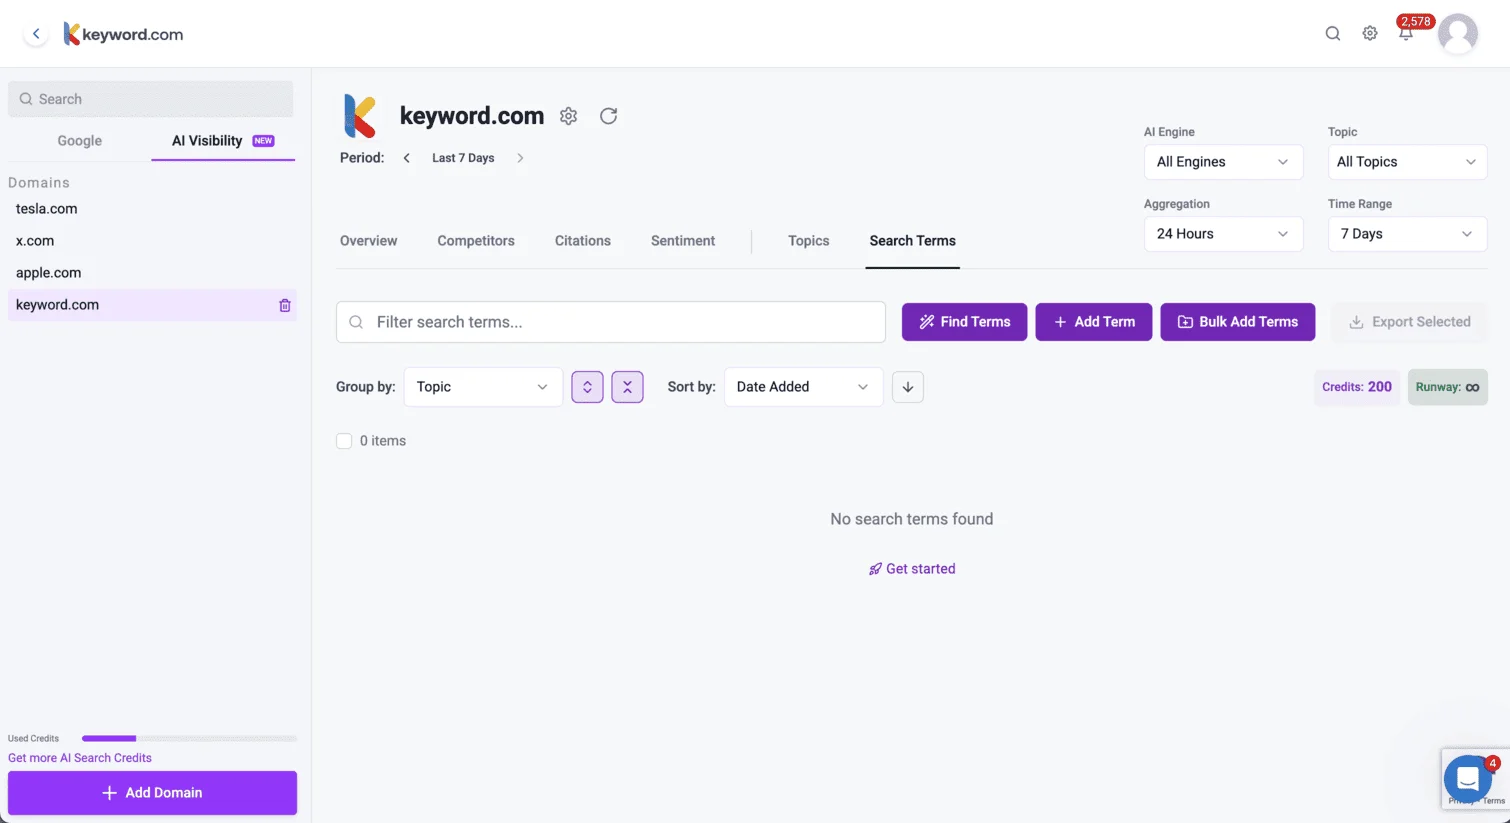1510x823 pixels.
Task: Expand all groups using the expand icon
Action: tap(587, 386)
